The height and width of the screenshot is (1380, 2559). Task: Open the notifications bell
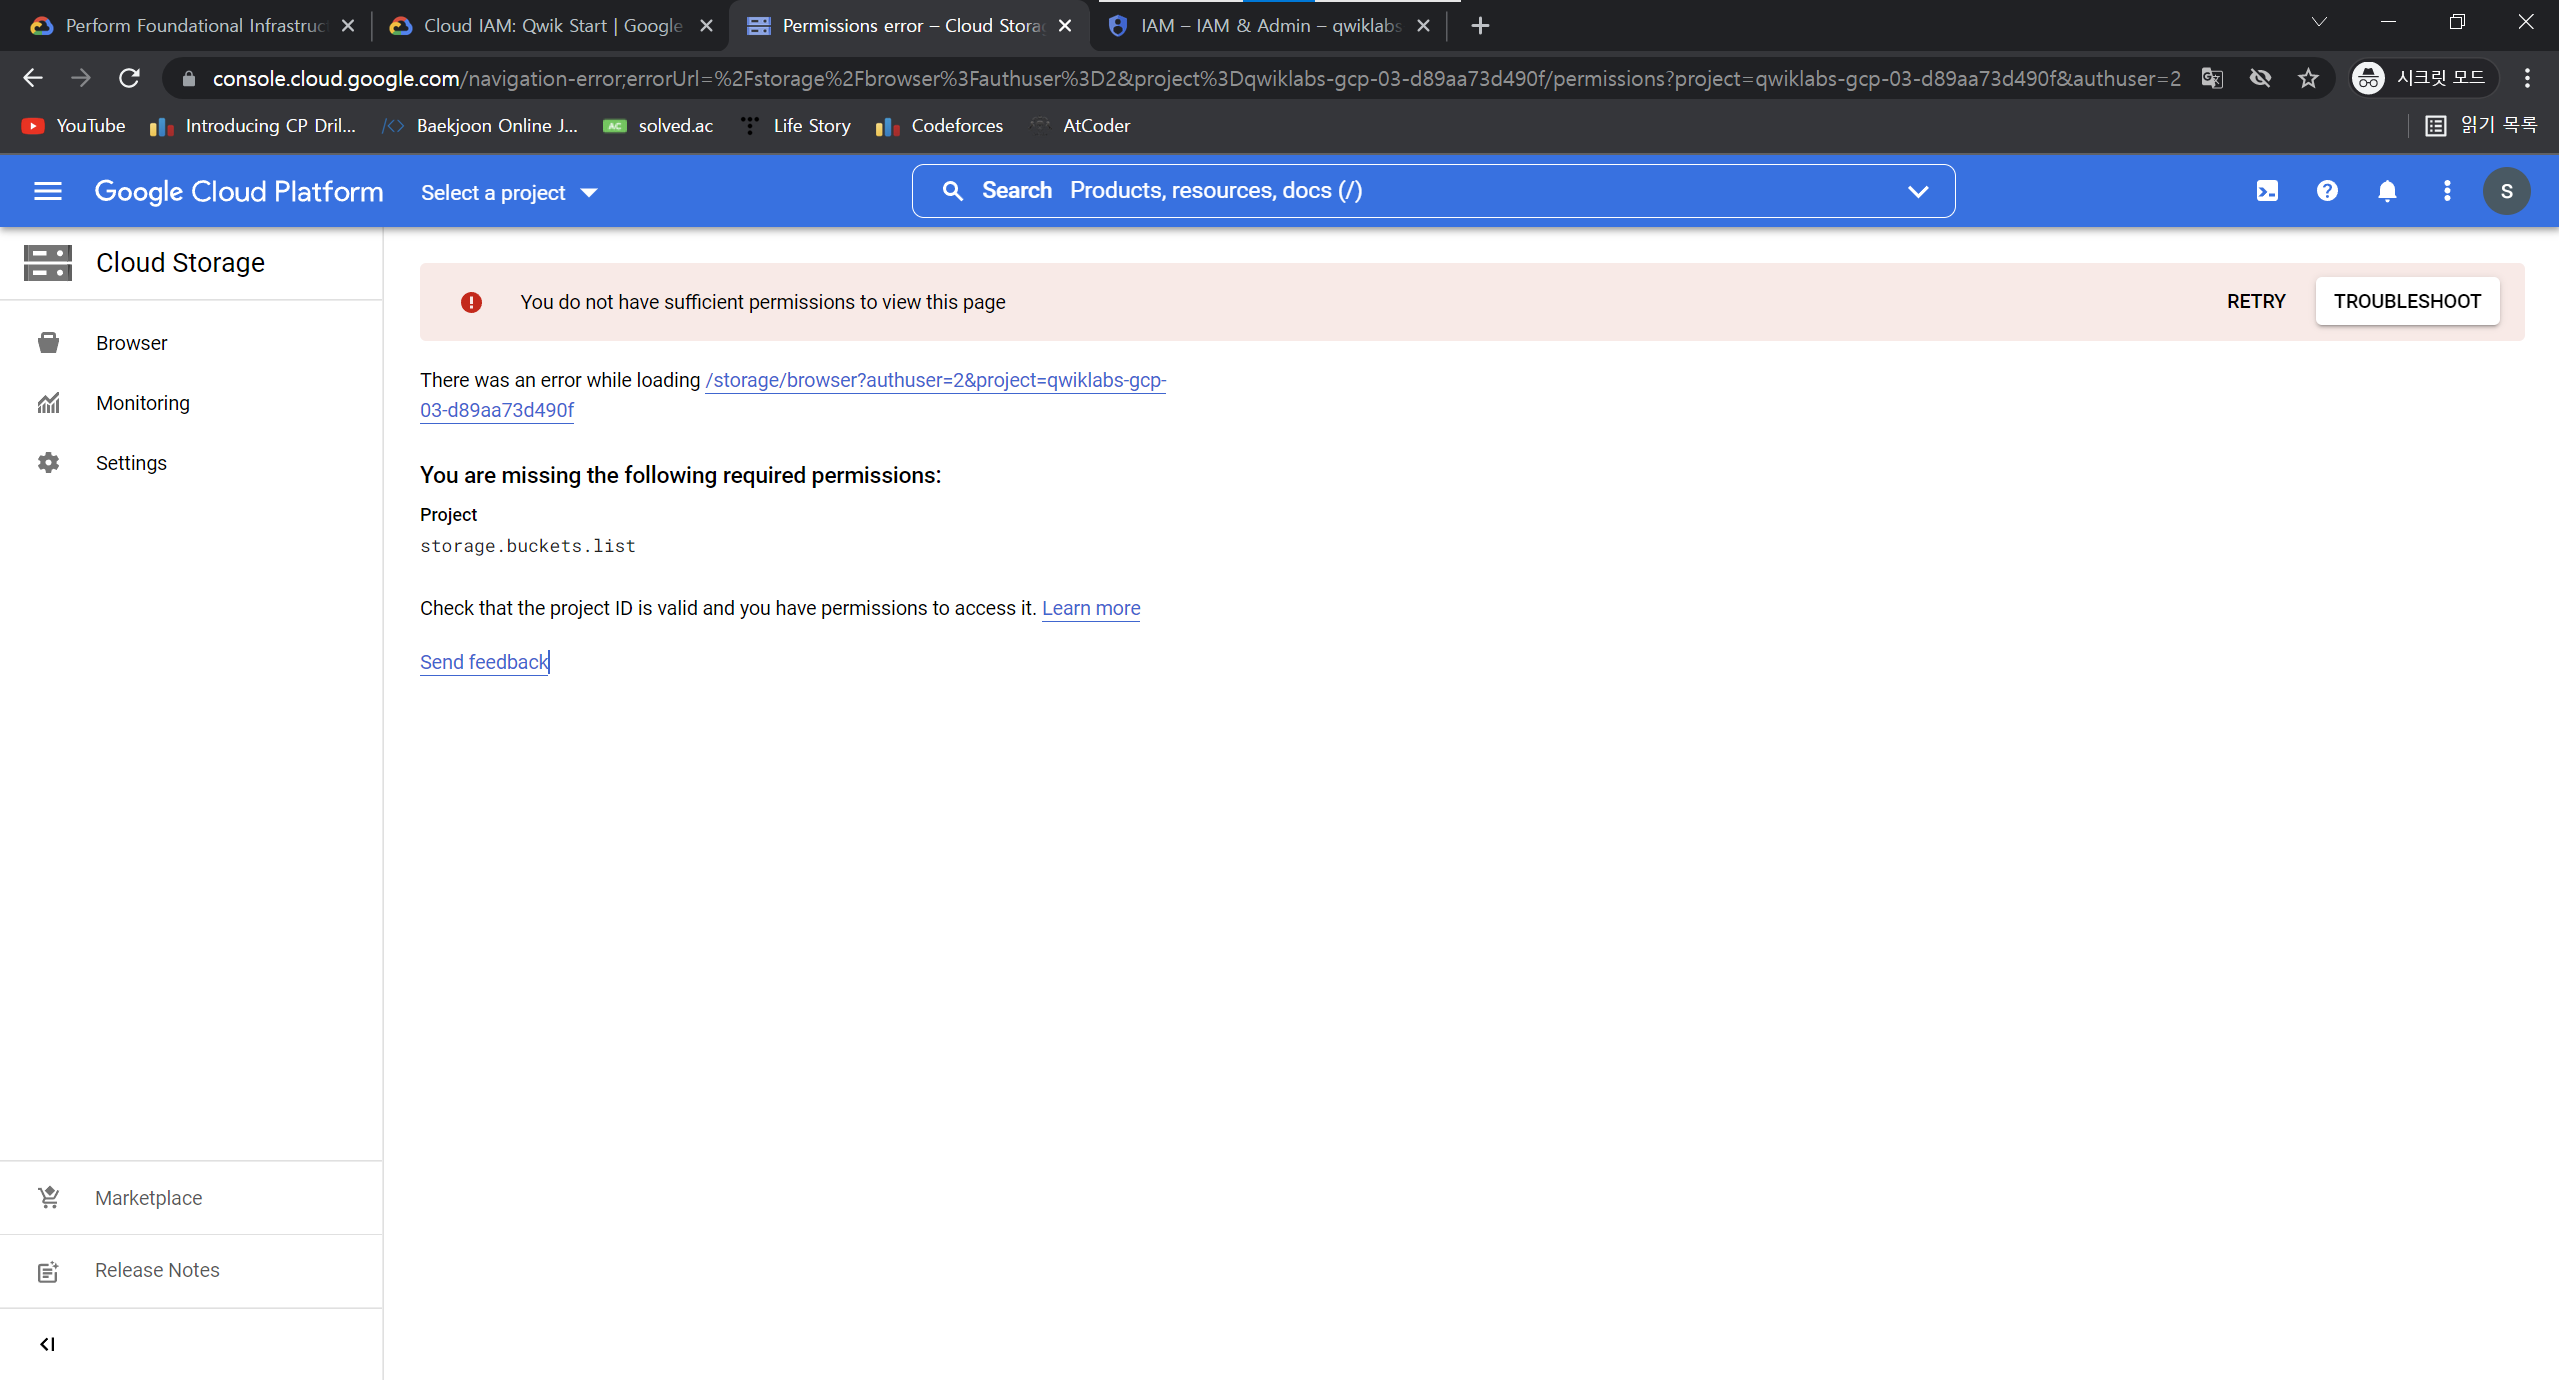pos(2387,191)
